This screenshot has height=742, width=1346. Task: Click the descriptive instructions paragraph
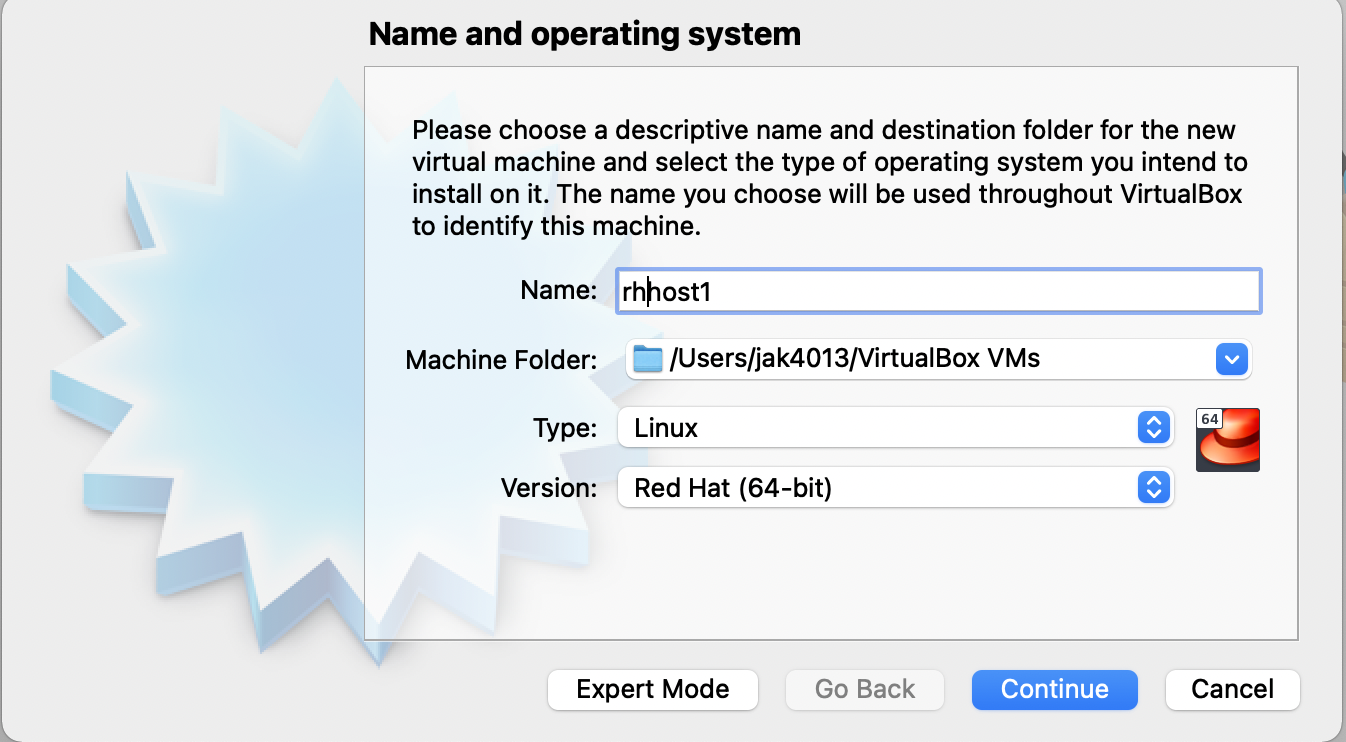click(x=830, y=178)
